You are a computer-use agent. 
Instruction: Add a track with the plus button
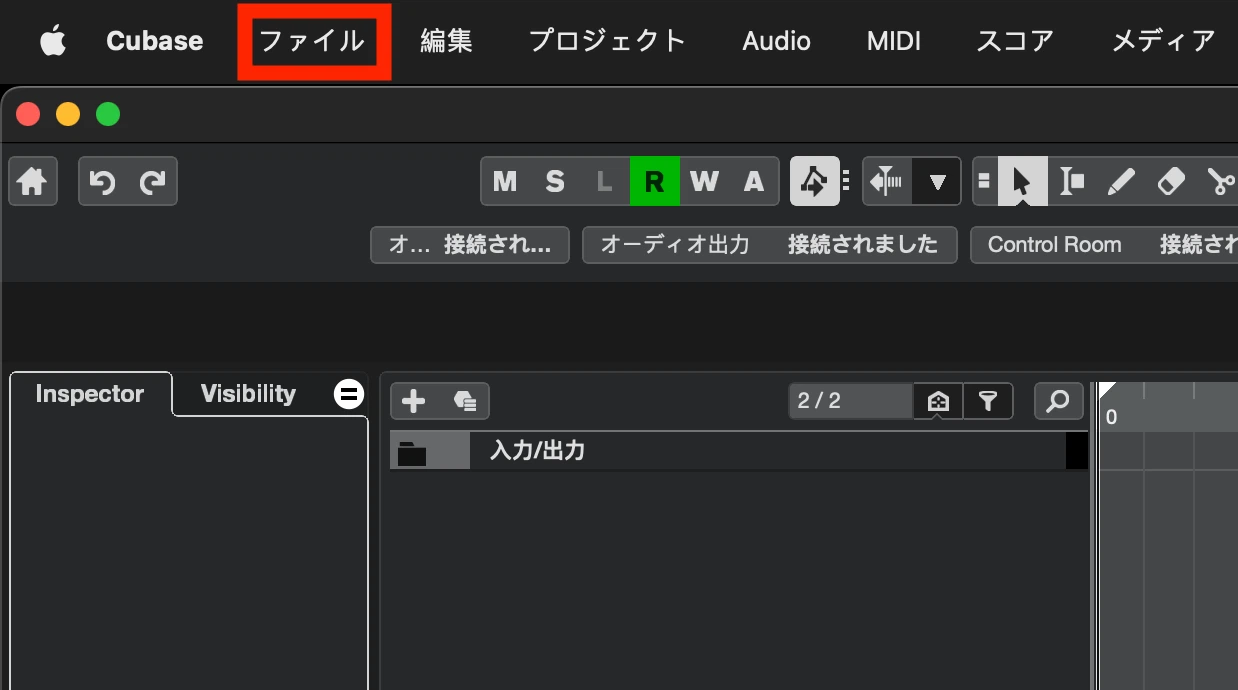point(414,401)
